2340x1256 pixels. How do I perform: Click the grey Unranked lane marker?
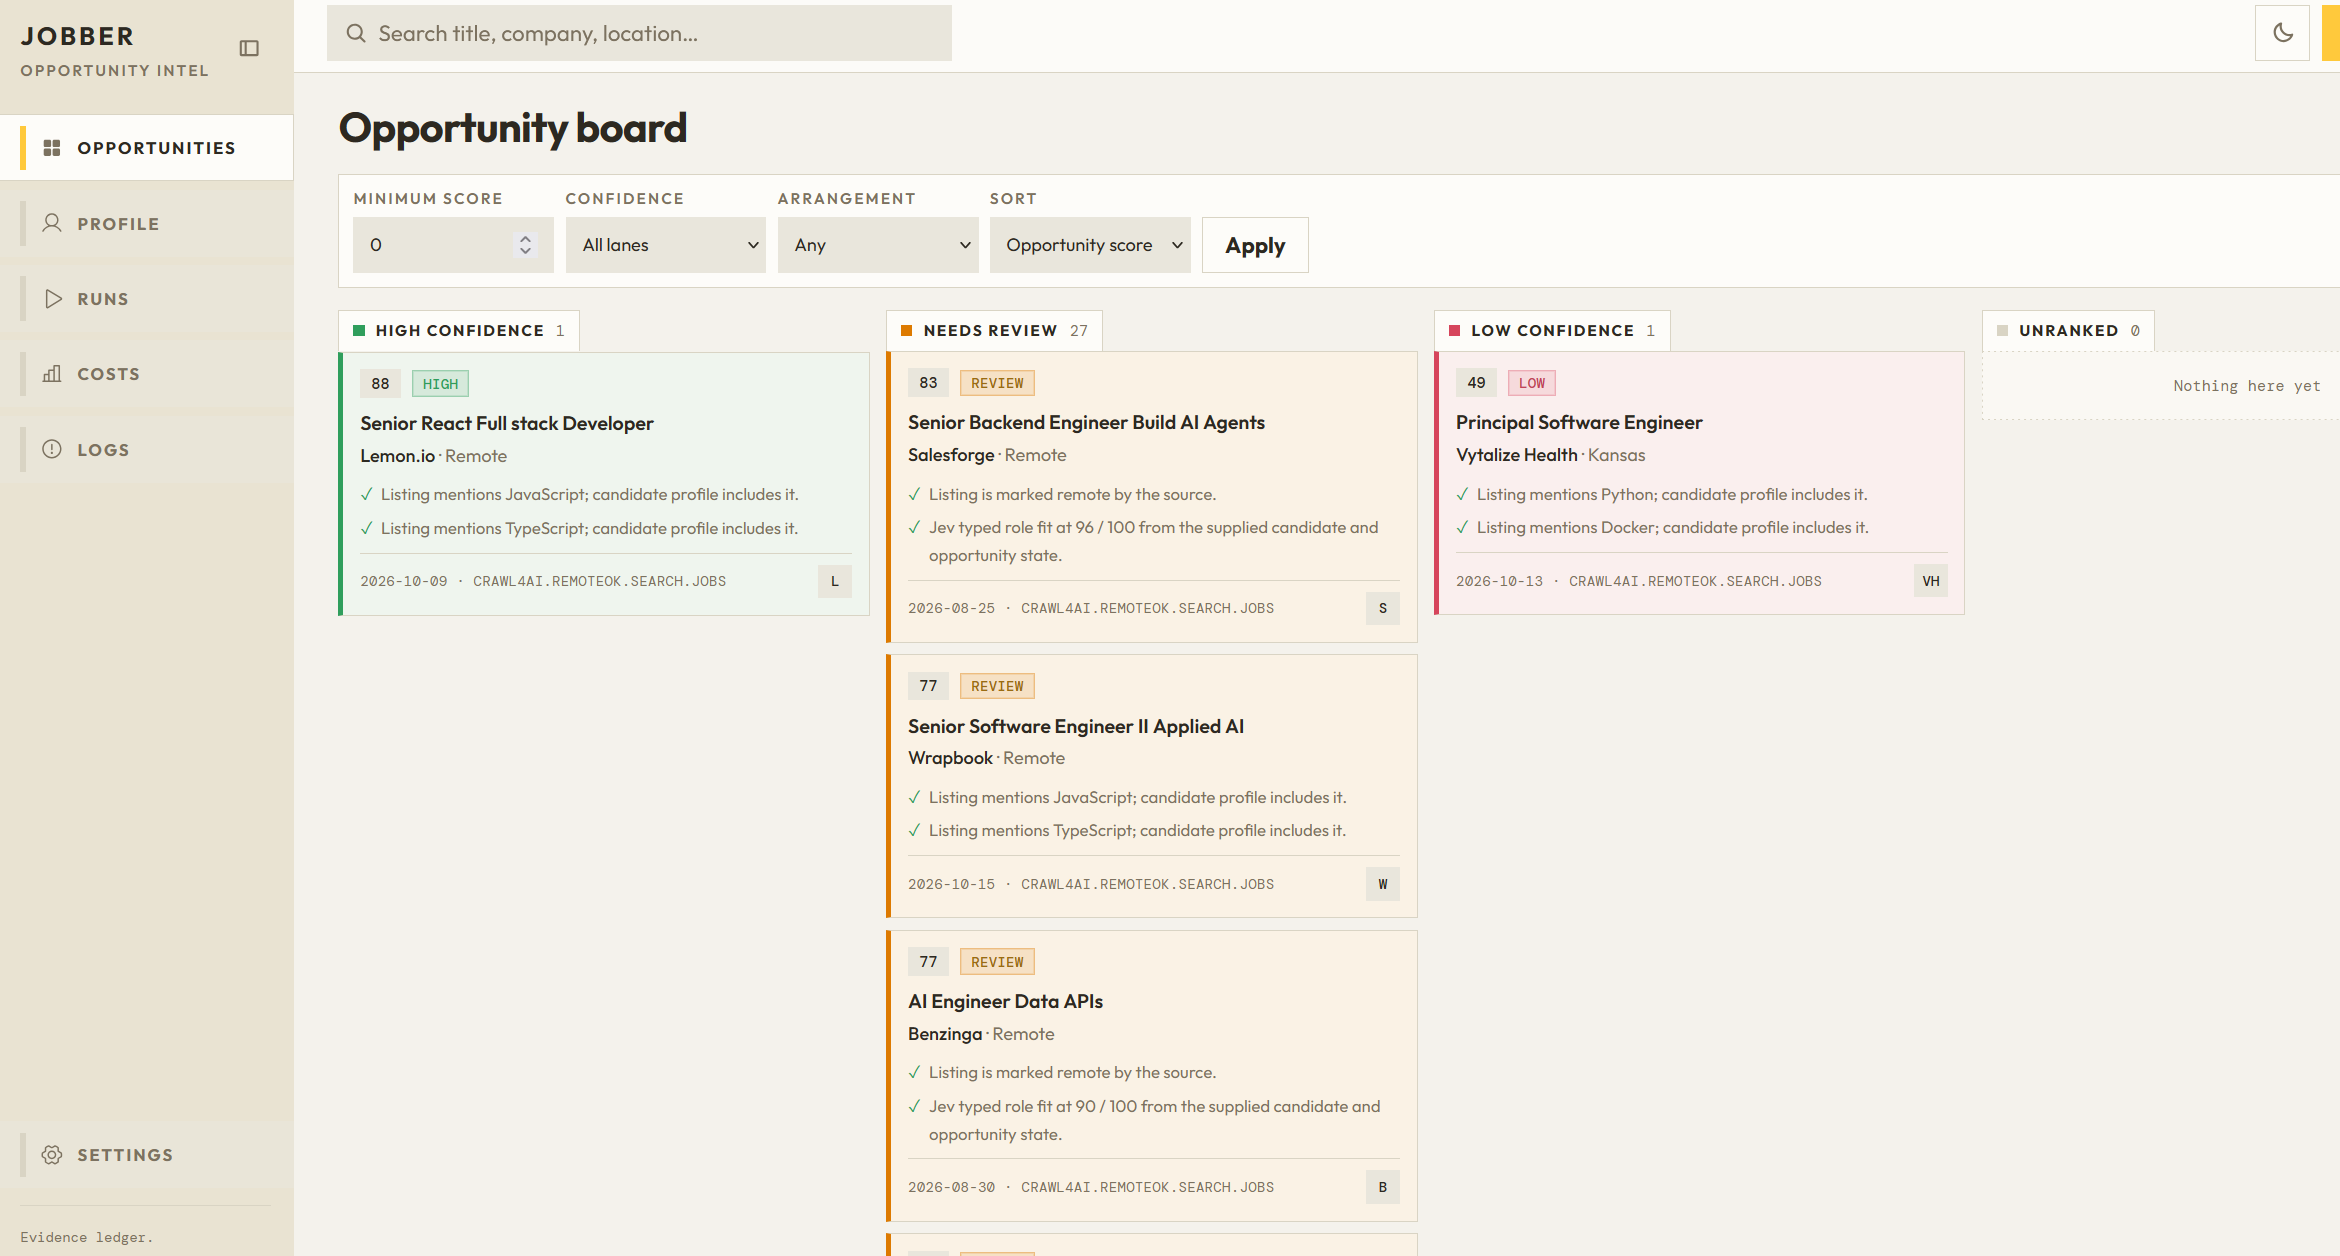tap(2002, 331)
